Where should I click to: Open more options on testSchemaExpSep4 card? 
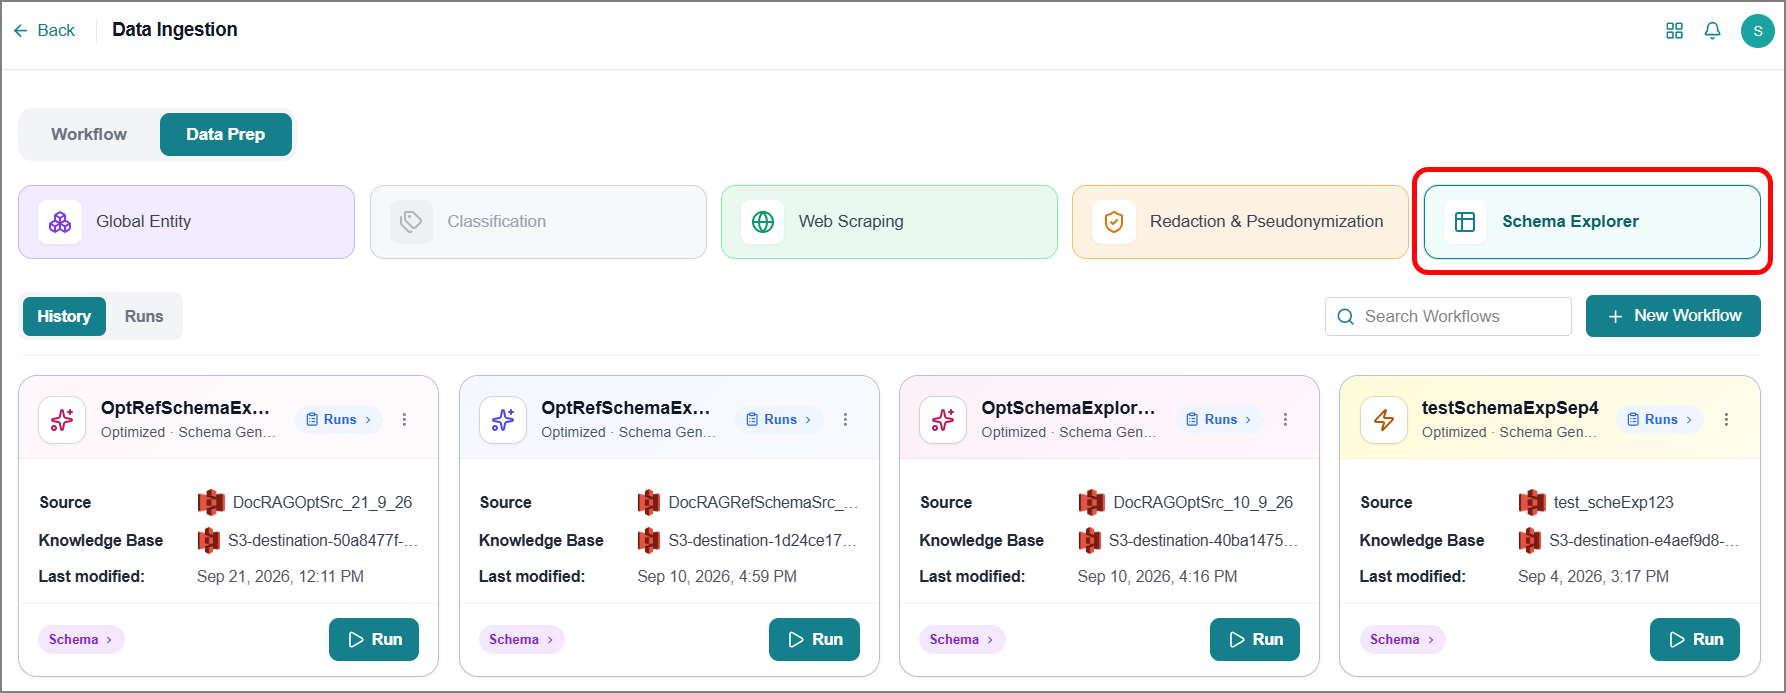click(x=1726, y=420)
